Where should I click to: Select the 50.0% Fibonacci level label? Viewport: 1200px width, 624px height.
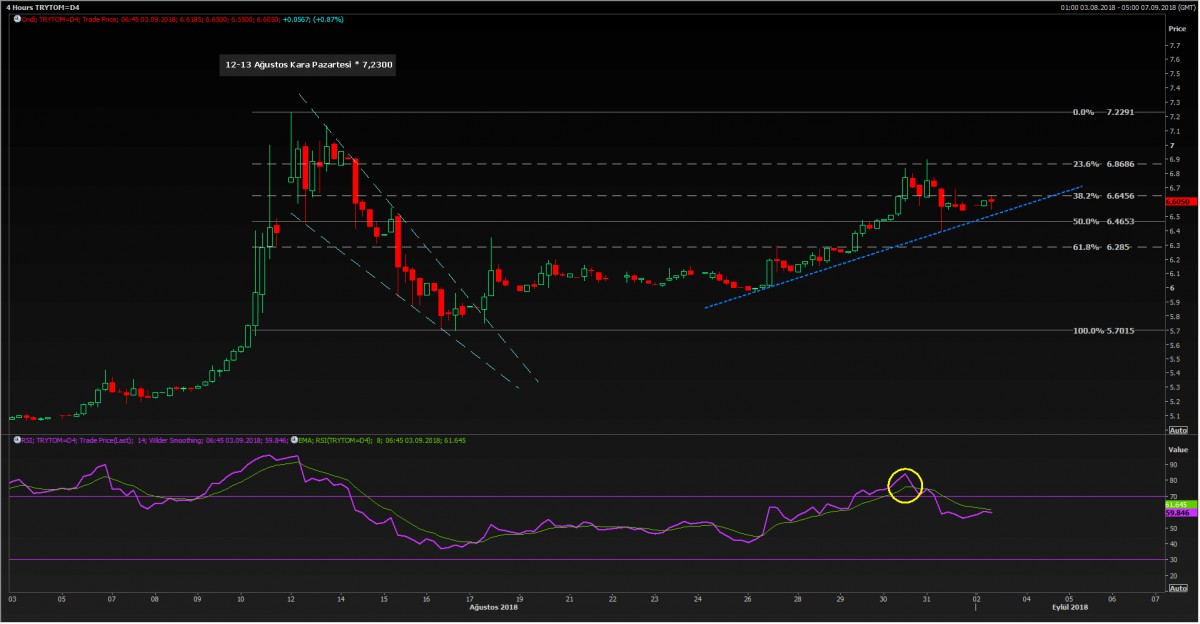click(1086, 221)
